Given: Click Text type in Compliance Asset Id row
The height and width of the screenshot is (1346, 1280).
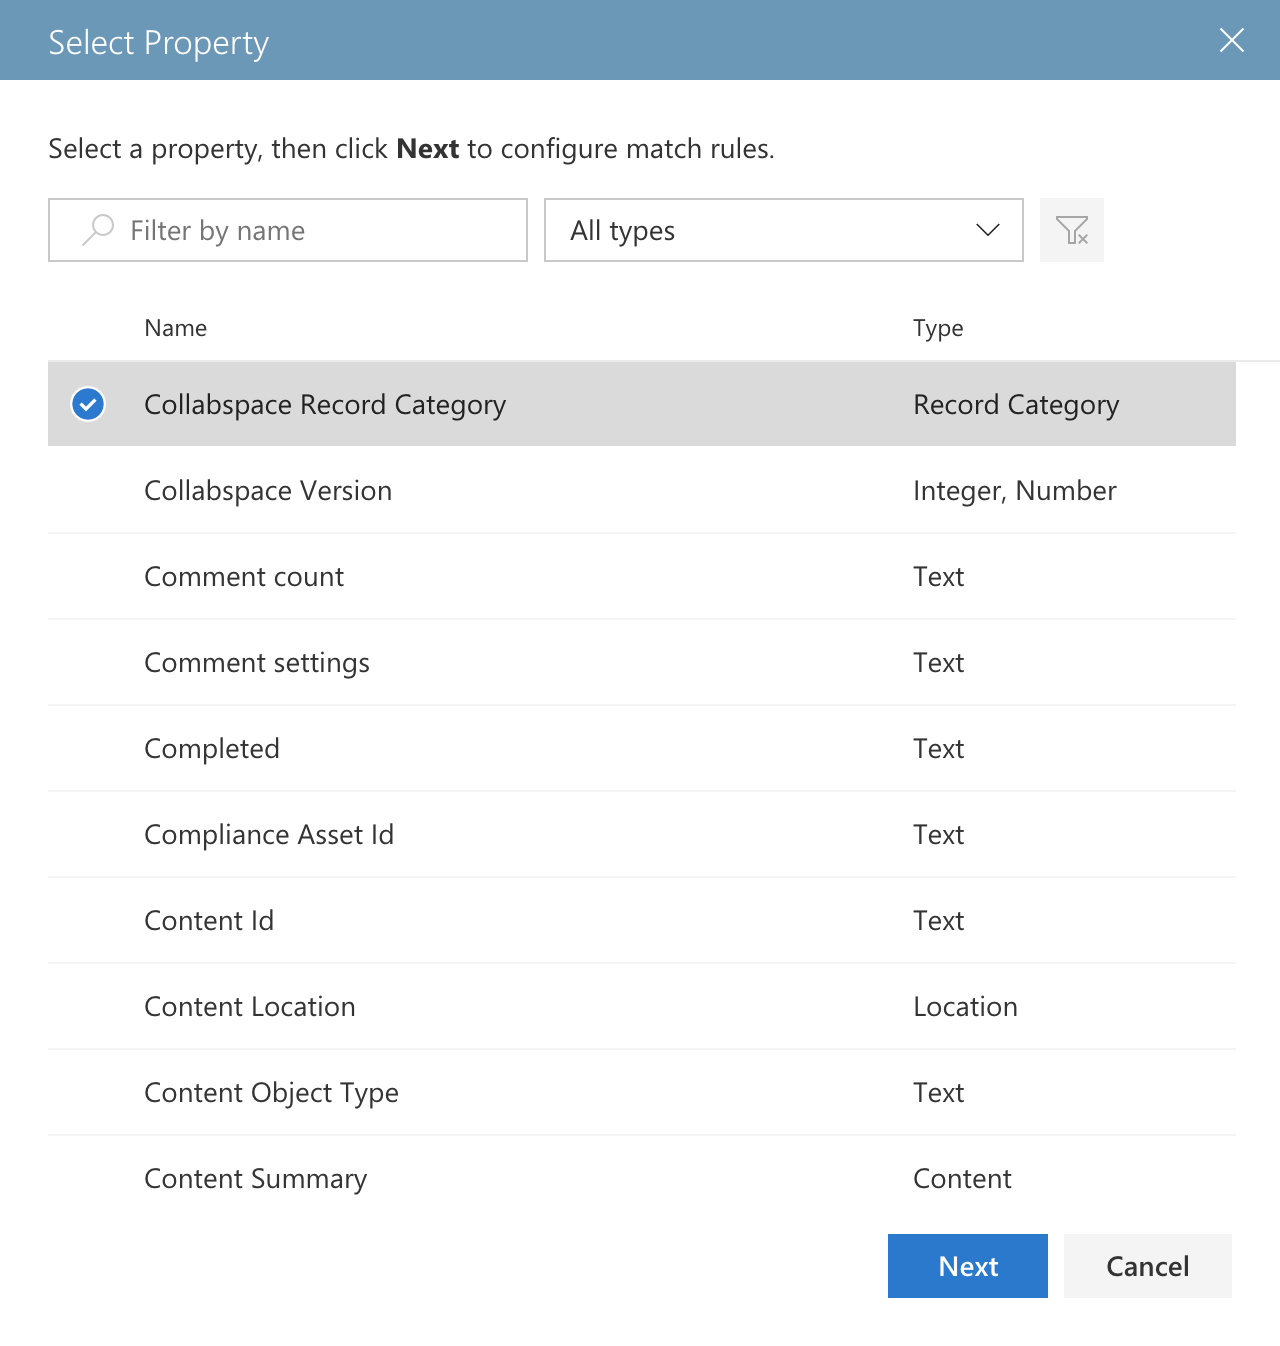Looking at the screenshot, I should [x=938, y=834].
